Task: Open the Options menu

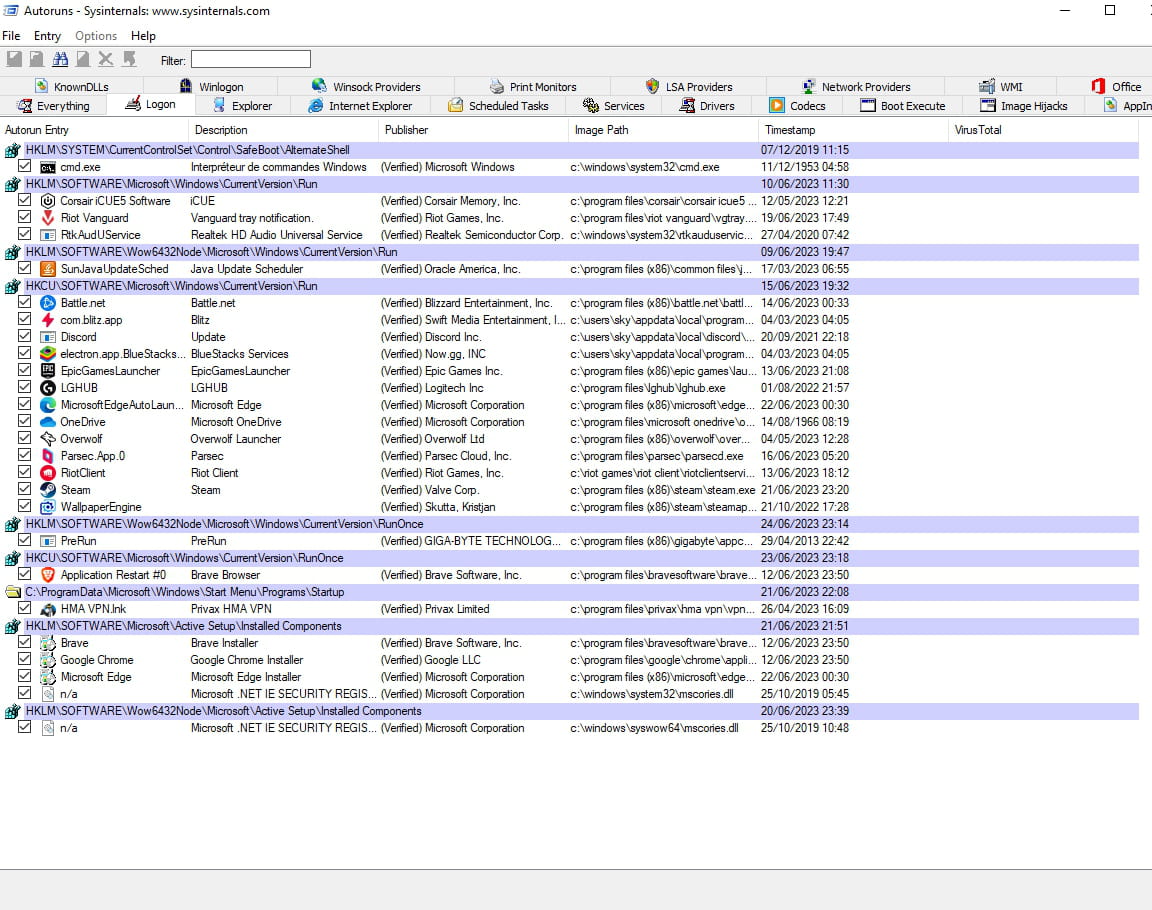Action: [x=96, y=36]
